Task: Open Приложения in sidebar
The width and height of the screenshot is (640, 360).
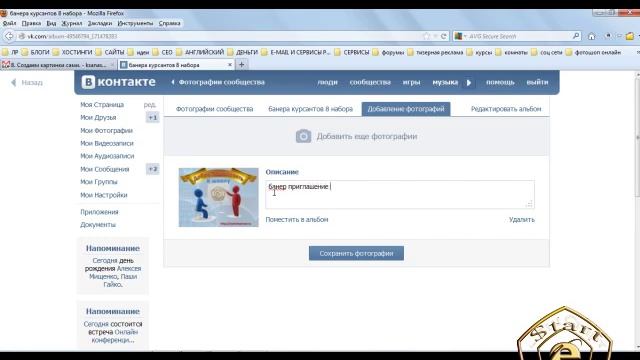Action: click(99, 212)
